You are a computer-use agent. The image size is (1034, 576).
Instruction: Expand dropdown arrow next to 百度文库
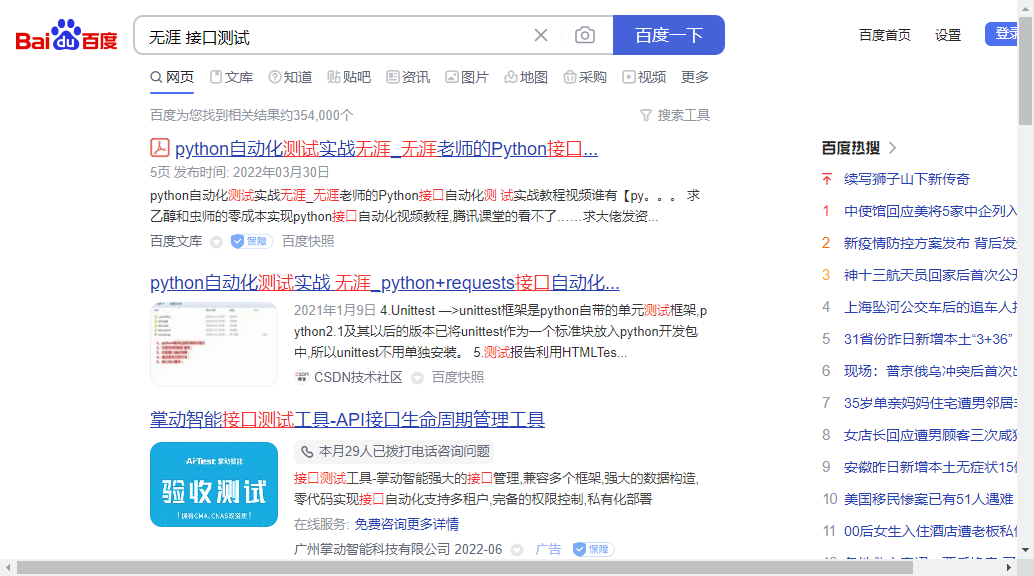[x=216, y=242]
